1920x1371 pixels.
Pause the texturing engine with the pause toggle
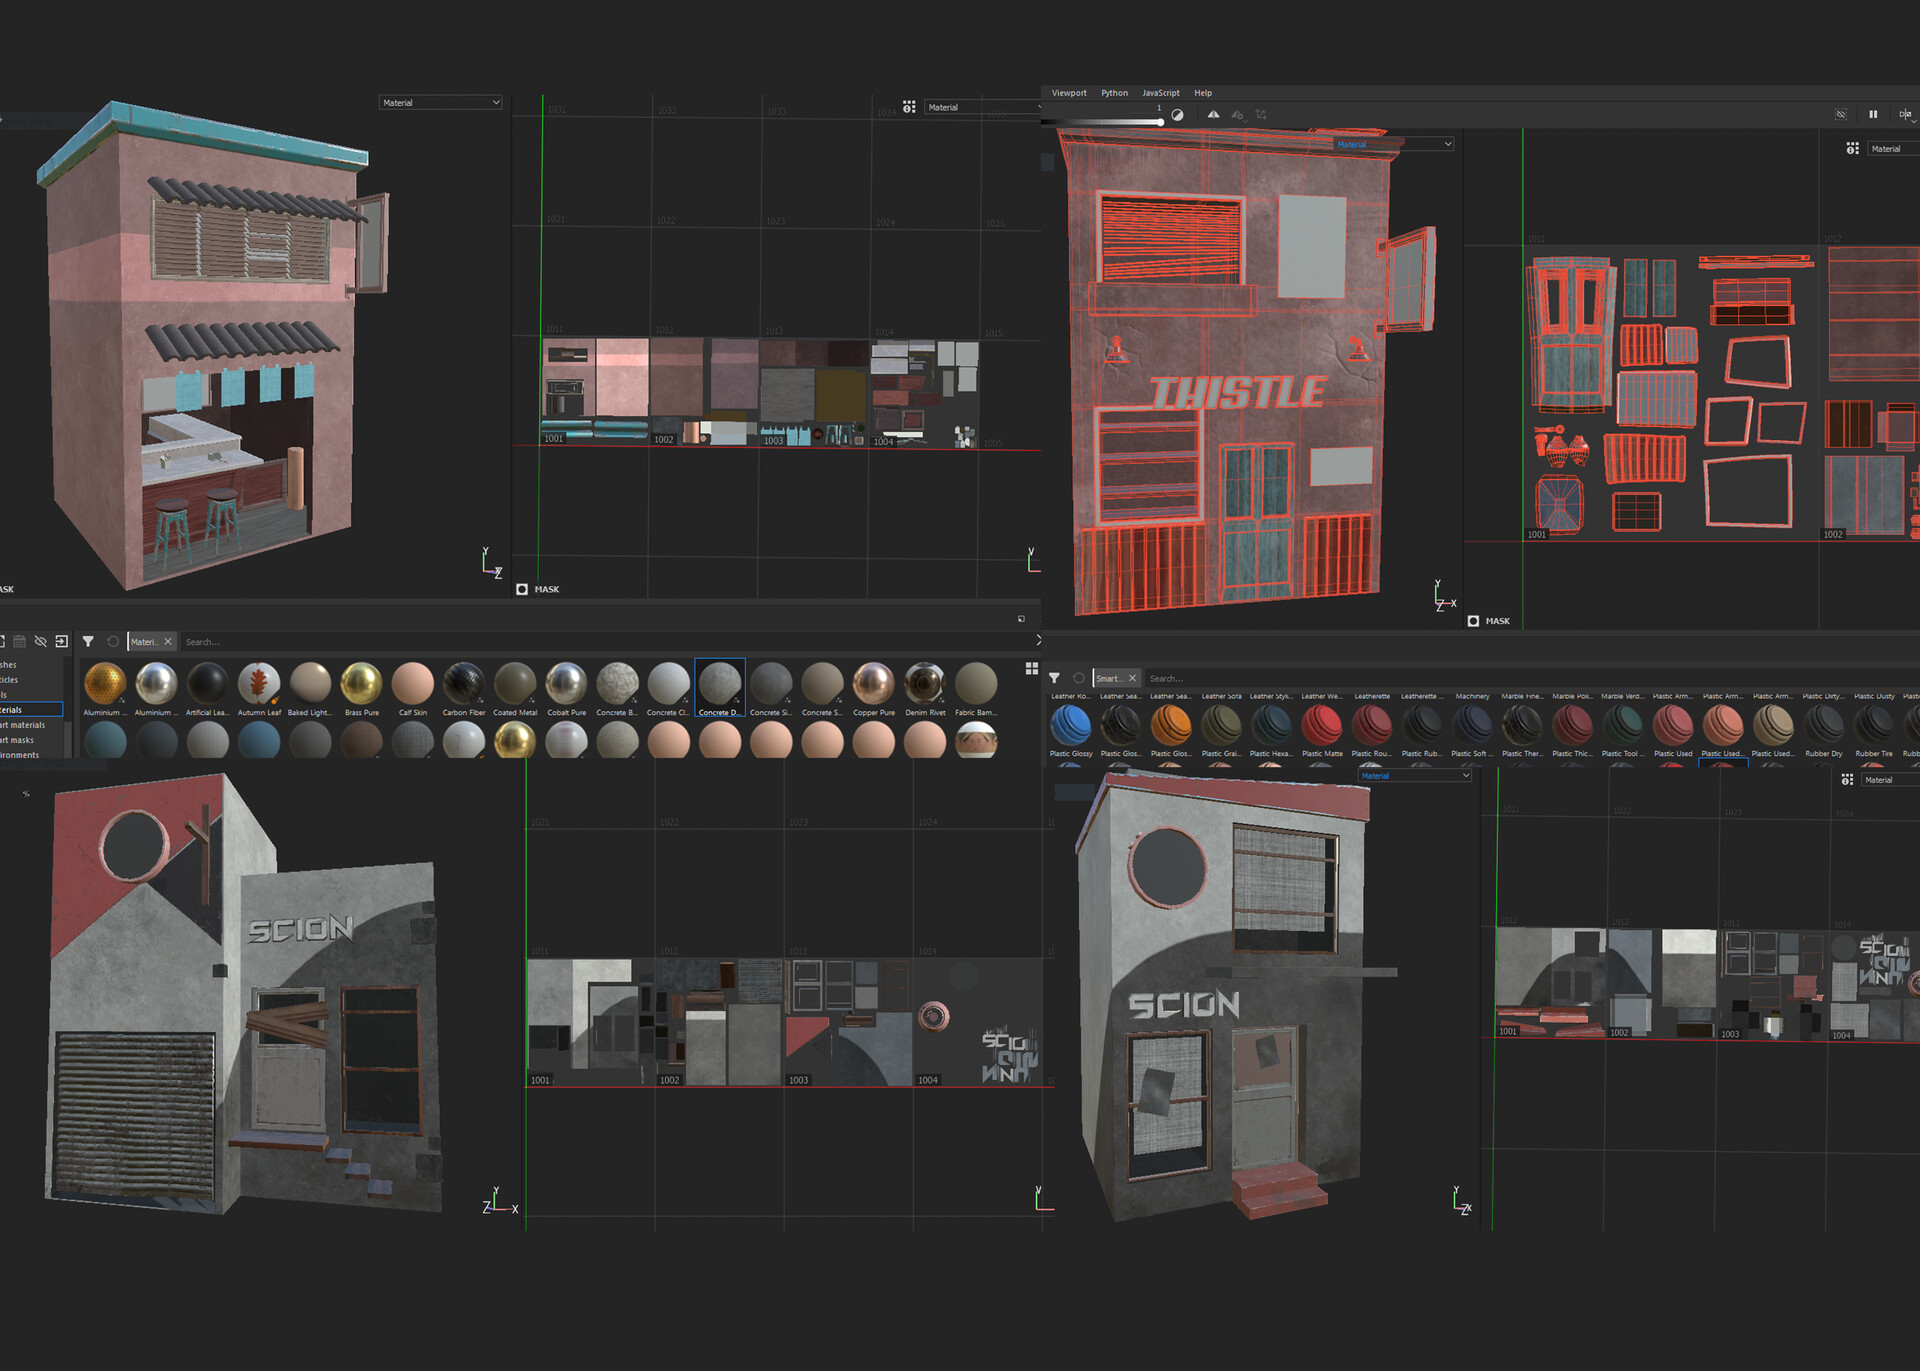click(1873, 114)
